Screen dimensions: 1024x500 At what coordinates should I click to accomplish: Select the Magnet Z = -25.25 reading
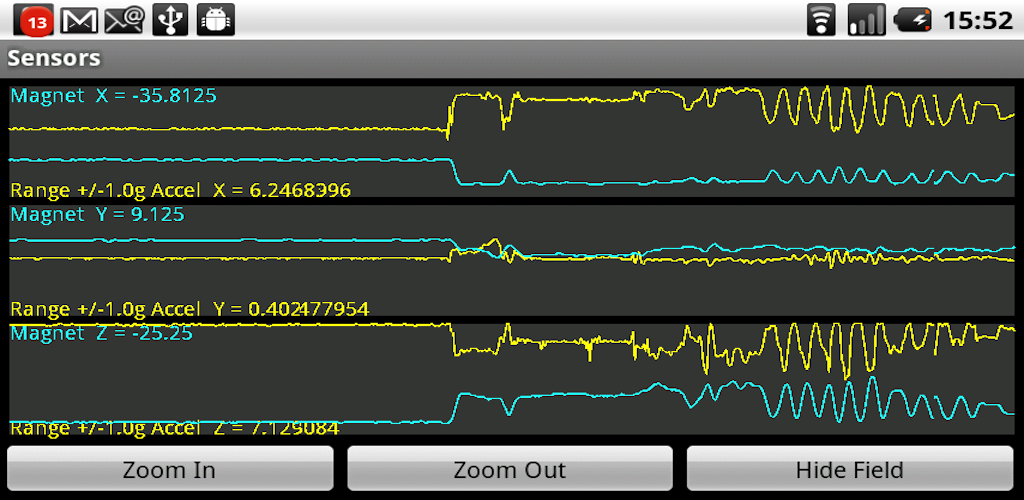(x=101, y=333)
